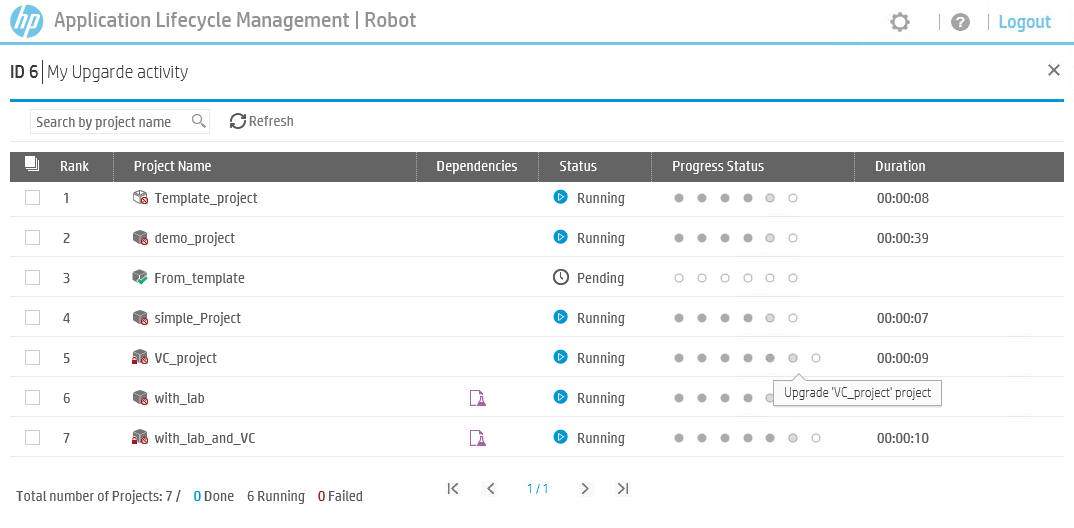This screenshot has width=1074, height=528.
Task: Click the lab dependency icon for with_lab
Action: 478,398
